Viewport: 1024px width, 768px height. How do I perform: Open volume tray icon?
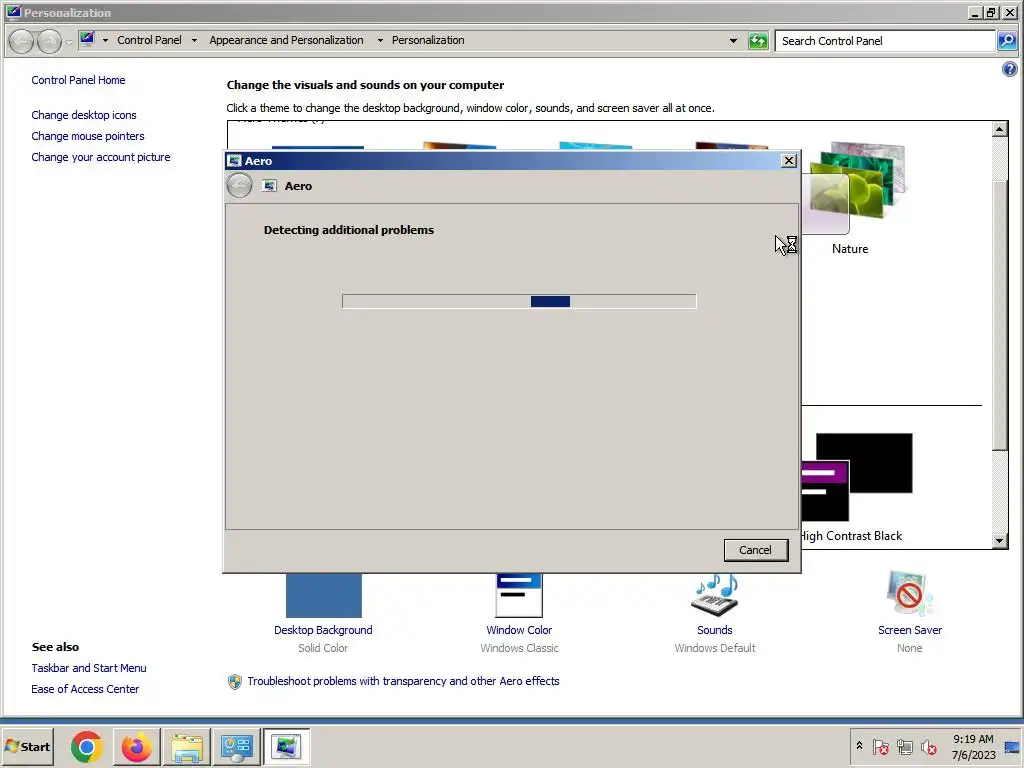pos(928,747)
